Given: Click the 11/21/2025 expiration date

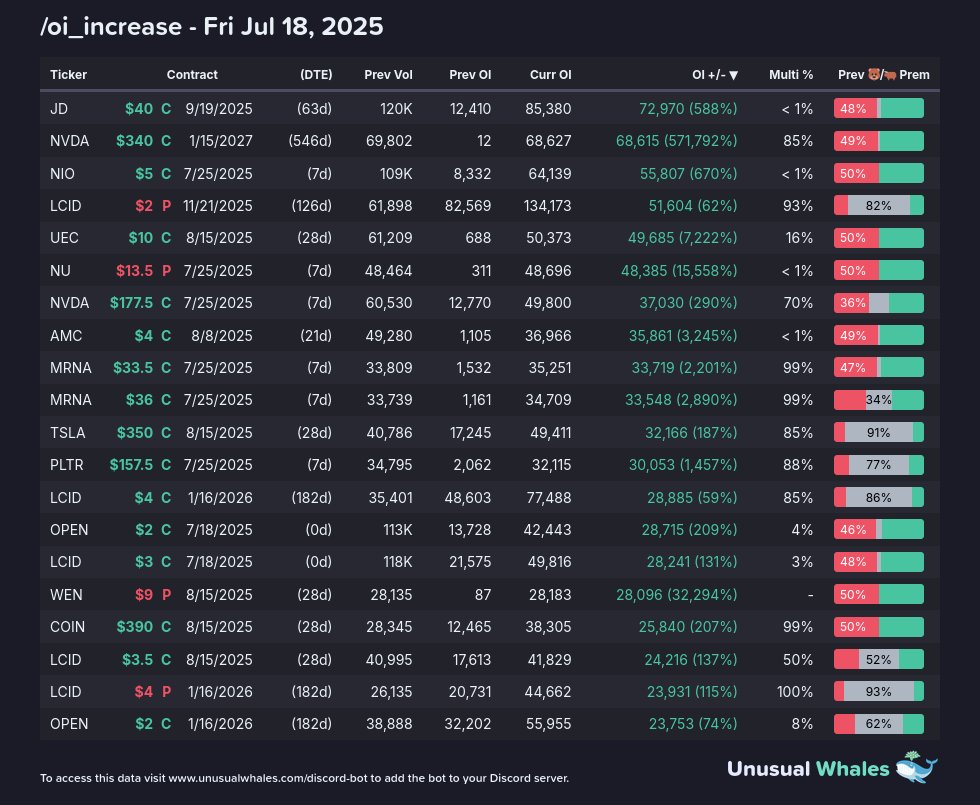Looking at the screenshot, I should coord(218,206).
